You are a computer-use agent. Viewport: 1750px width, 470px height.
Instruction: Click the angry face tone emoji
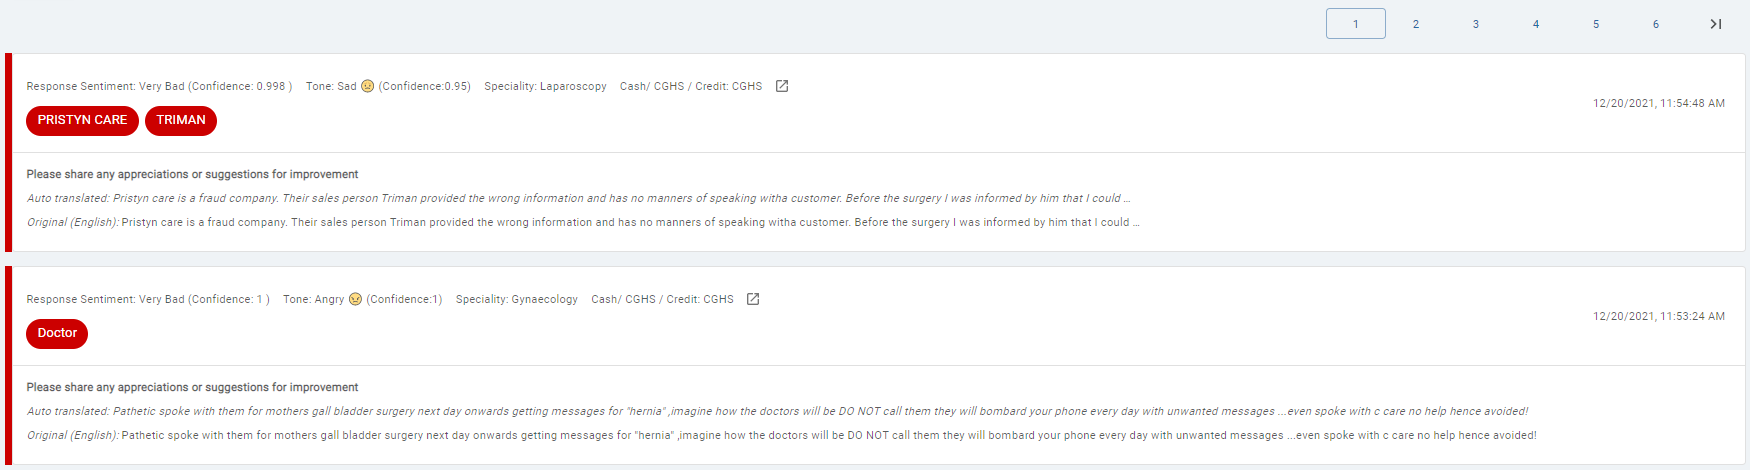(x=355, y=299)
